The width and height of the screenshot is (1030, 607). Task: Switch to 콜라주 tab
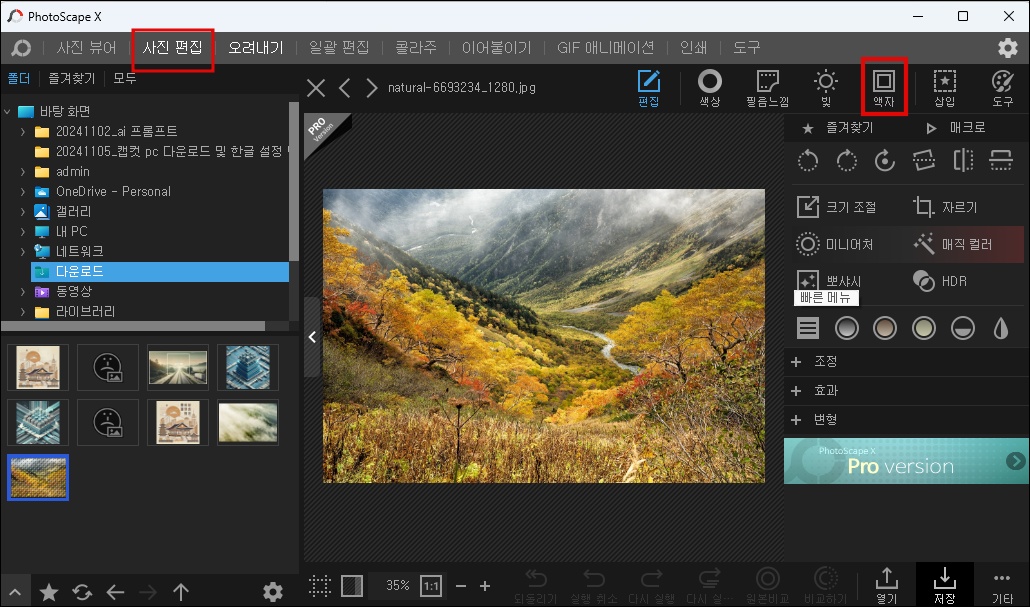pyautogui.click(x=416, y=47)
